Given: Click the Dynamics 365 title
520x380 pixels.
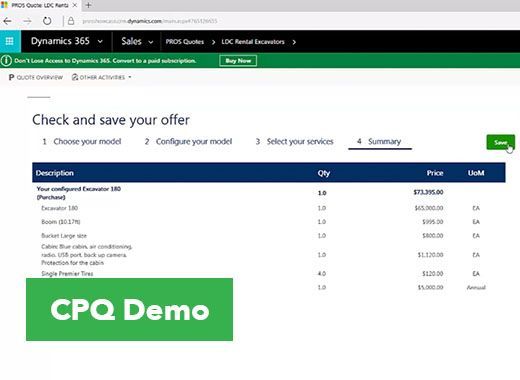Looking at the screenshot, I should click(60, 41).
